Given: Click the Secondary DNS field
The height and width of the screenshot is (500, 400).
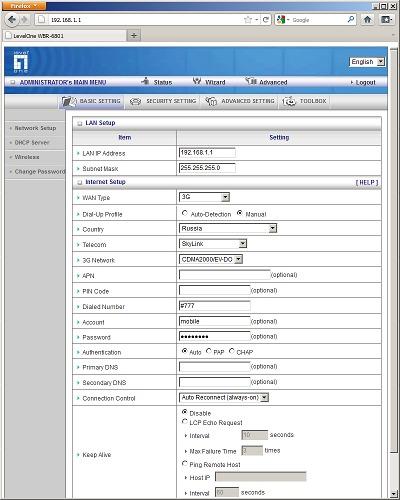Looking at the screenshot, I should click(x=214, y=382).
